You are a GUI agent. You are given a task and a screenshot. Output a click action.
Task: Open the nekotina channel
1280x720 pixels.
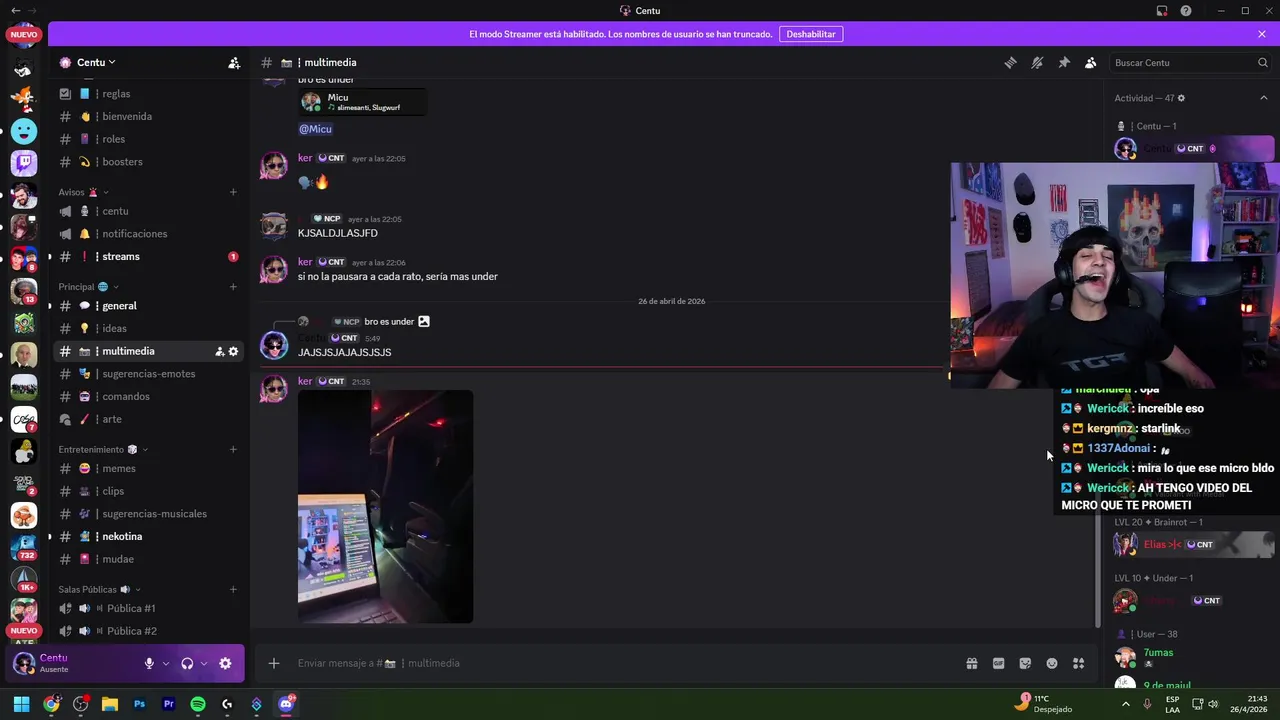pos(150,537)
